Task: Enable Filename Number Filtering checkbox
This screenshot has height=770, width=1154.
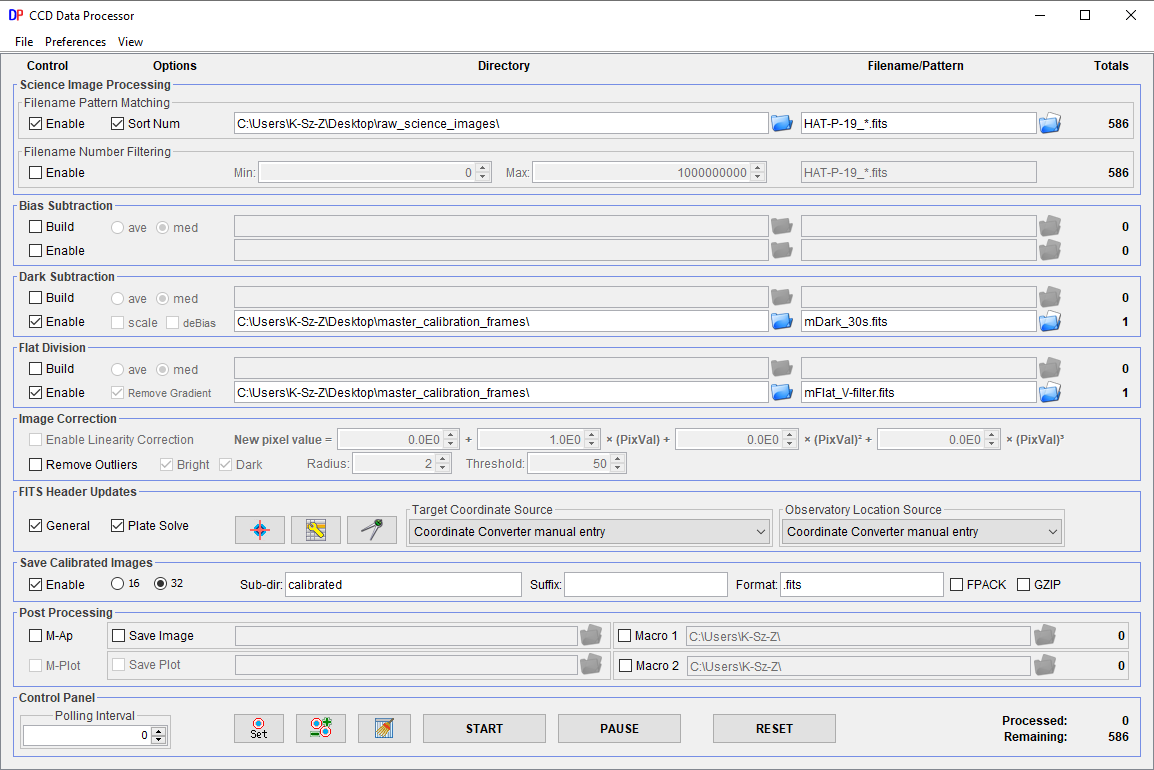Action: (36, 173)
